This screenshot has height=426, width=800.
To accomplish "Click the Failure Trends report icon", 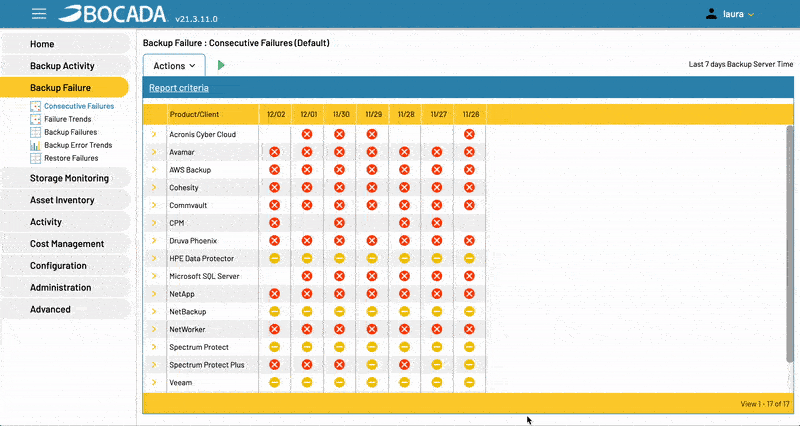I will click(x=35, y=119).
